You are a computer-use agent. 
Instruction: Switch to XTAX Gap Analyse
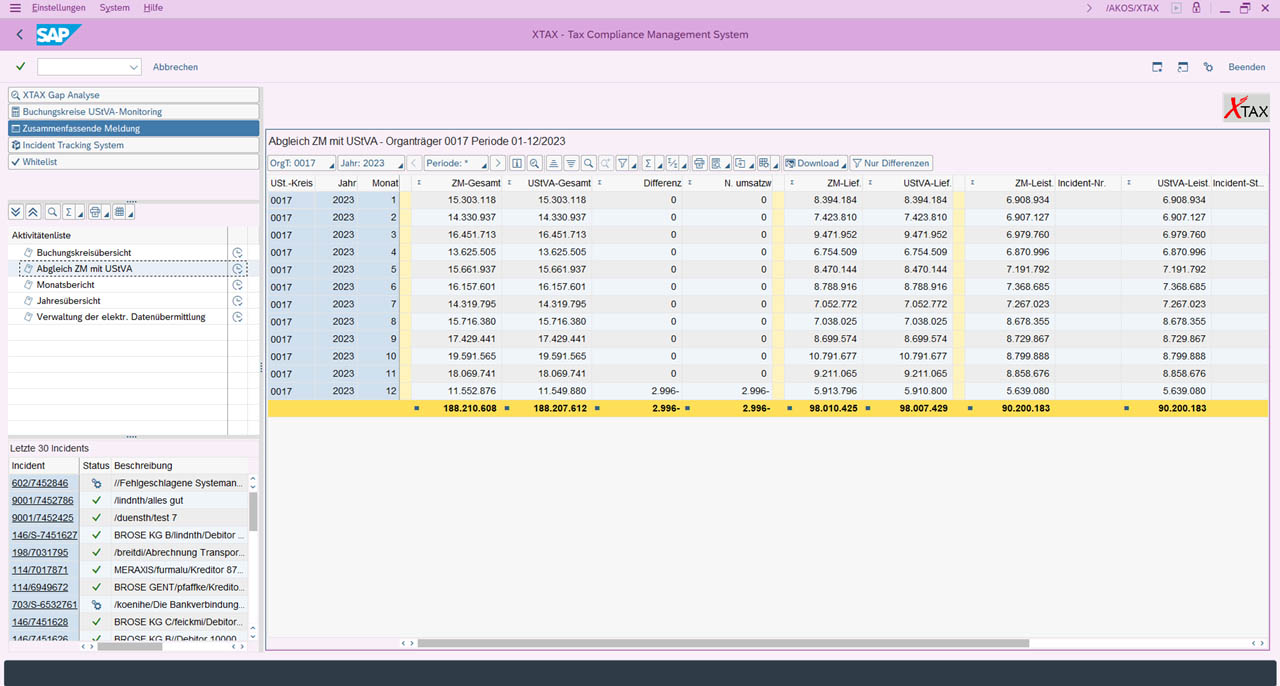click(x=133, y=95)
